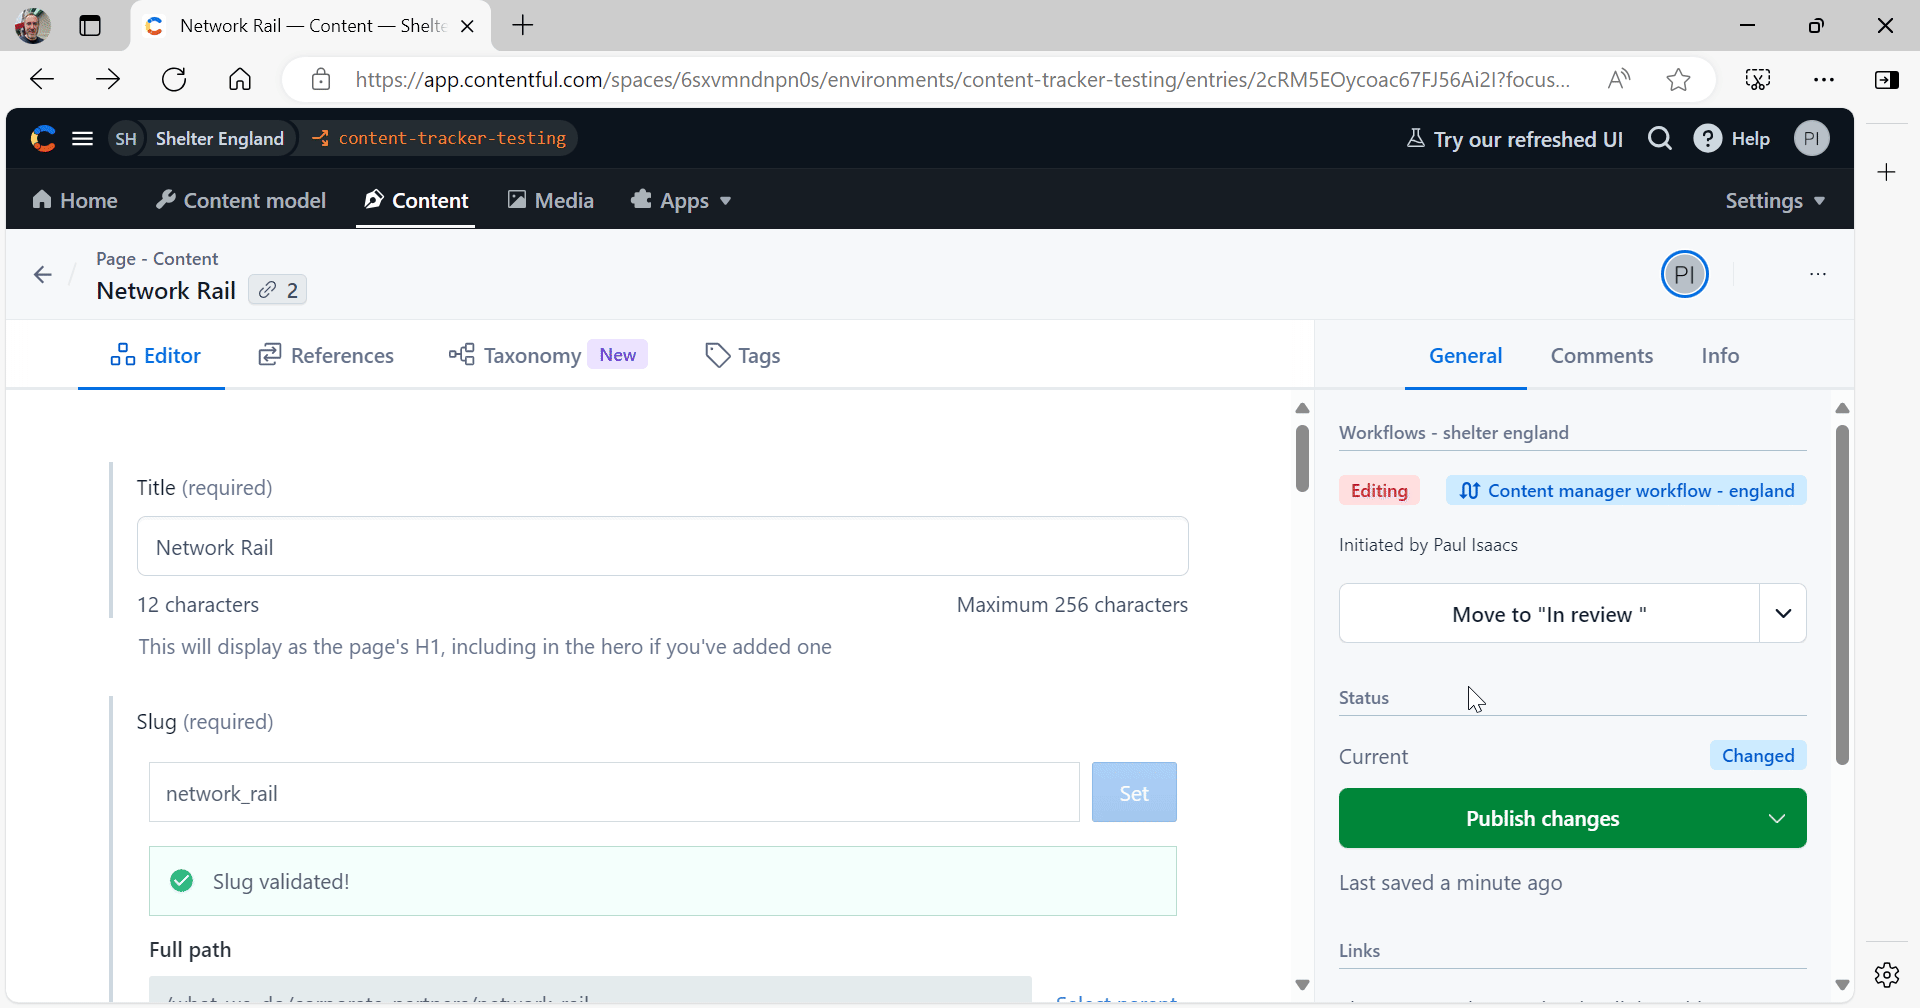Click the PI account avatar in header

coord(1811,138)
